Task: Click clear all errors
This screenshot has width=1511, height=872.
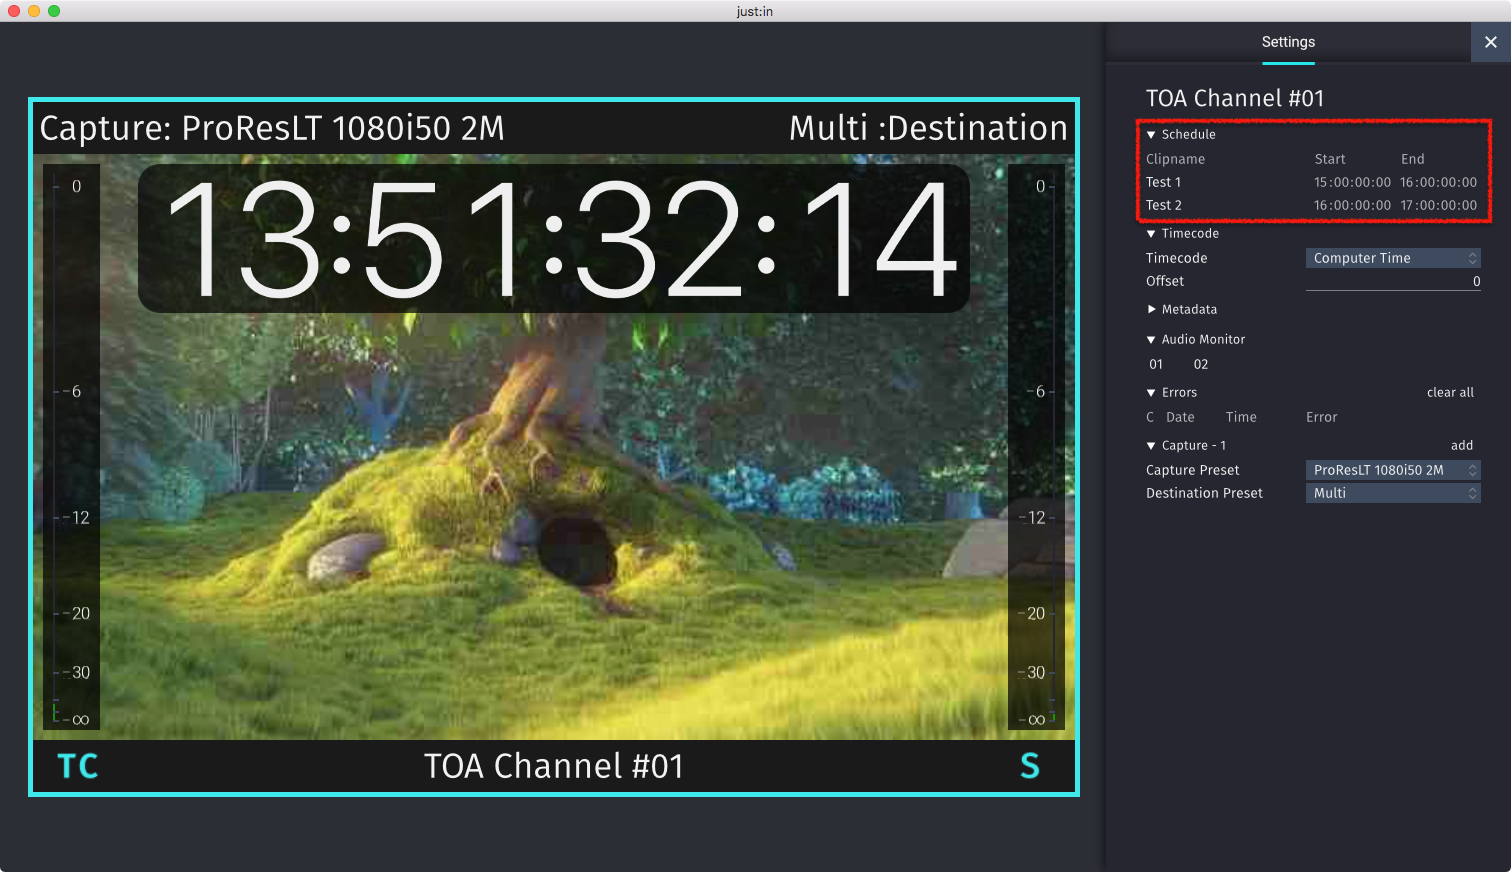Action: tap(1450, 393)
